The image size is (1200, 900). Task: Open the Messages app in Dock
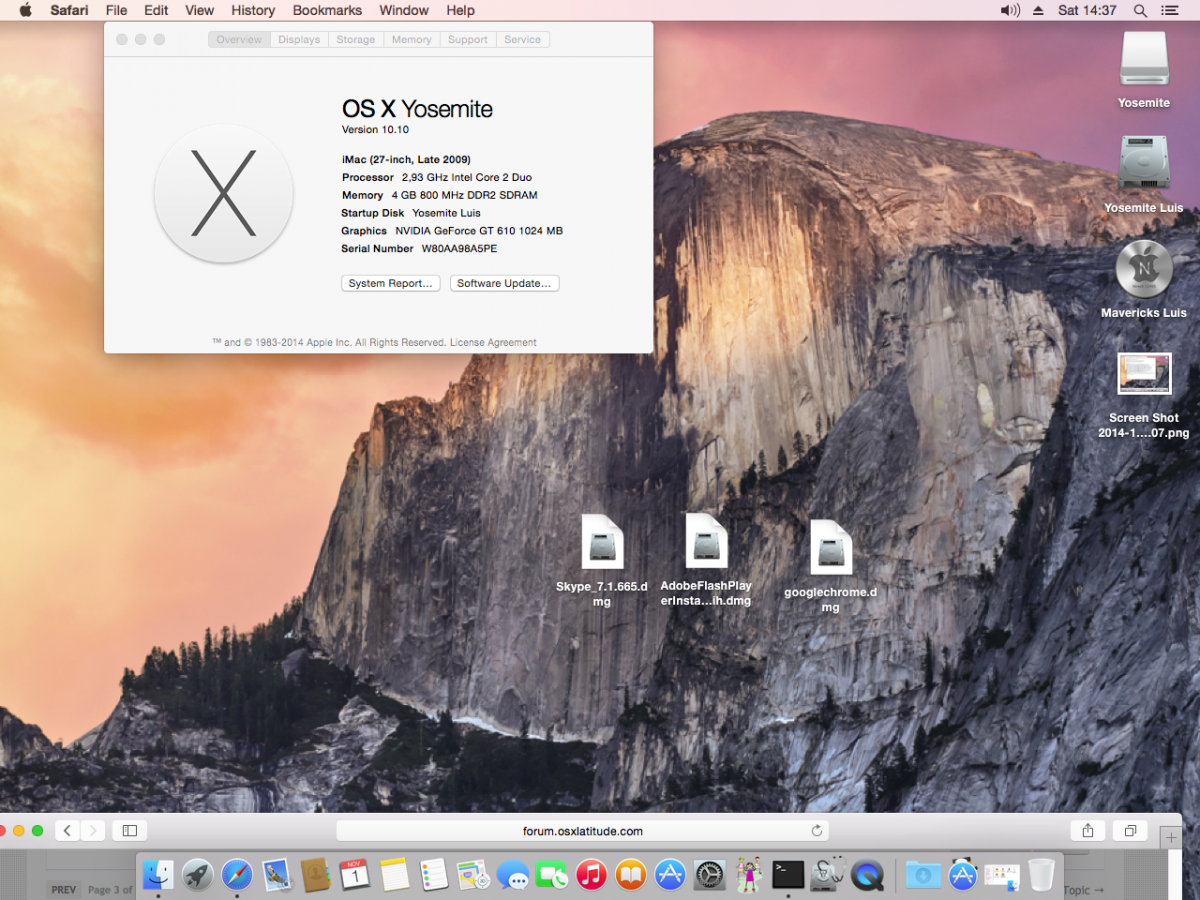coord(513,876)
